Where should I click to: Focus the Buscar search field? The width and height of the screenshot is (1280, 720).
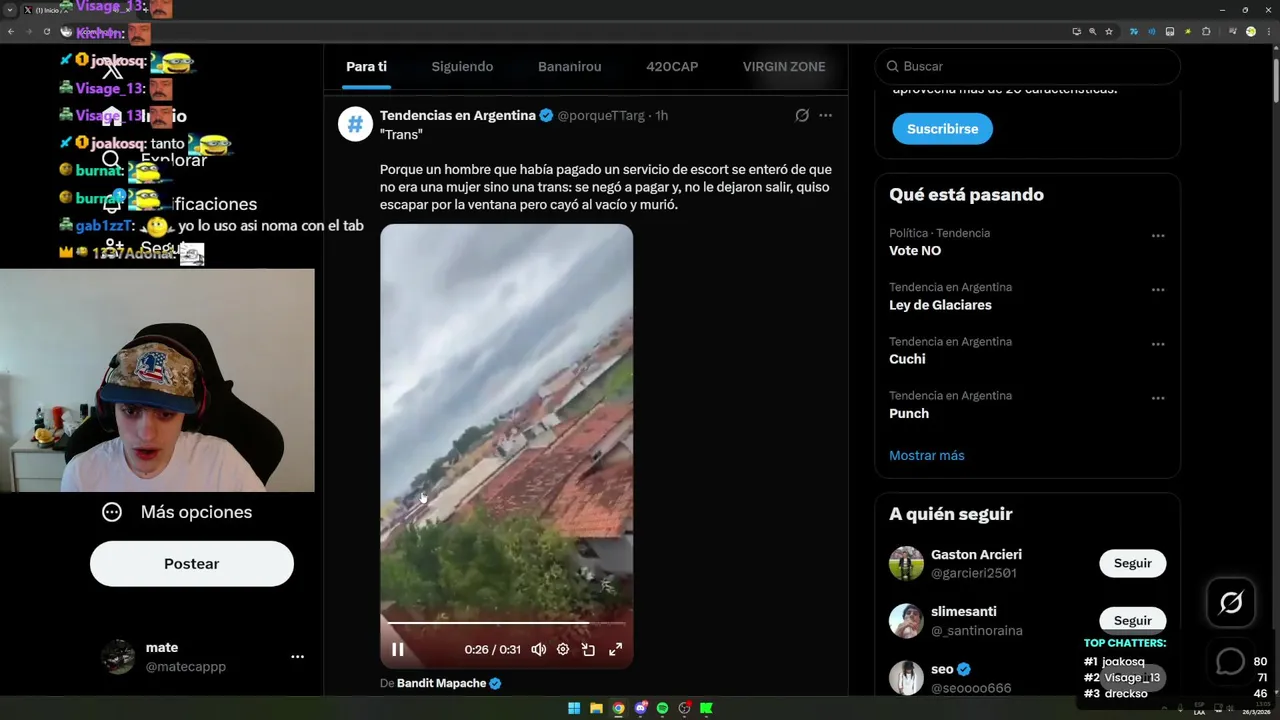(x=1028, y=66)
